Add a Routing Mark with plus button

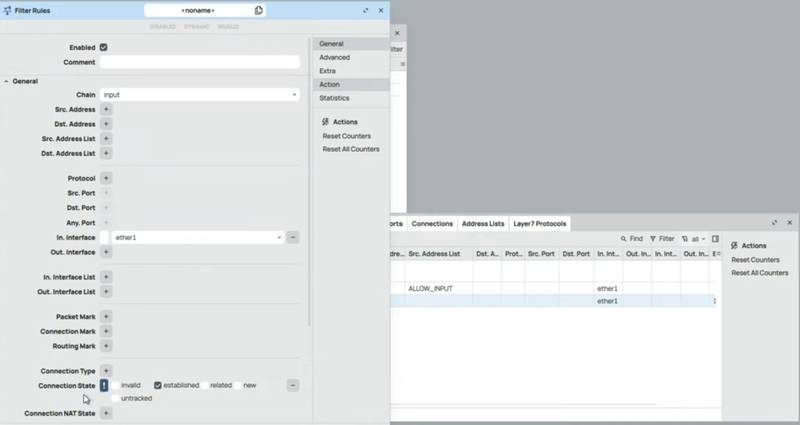106,346
